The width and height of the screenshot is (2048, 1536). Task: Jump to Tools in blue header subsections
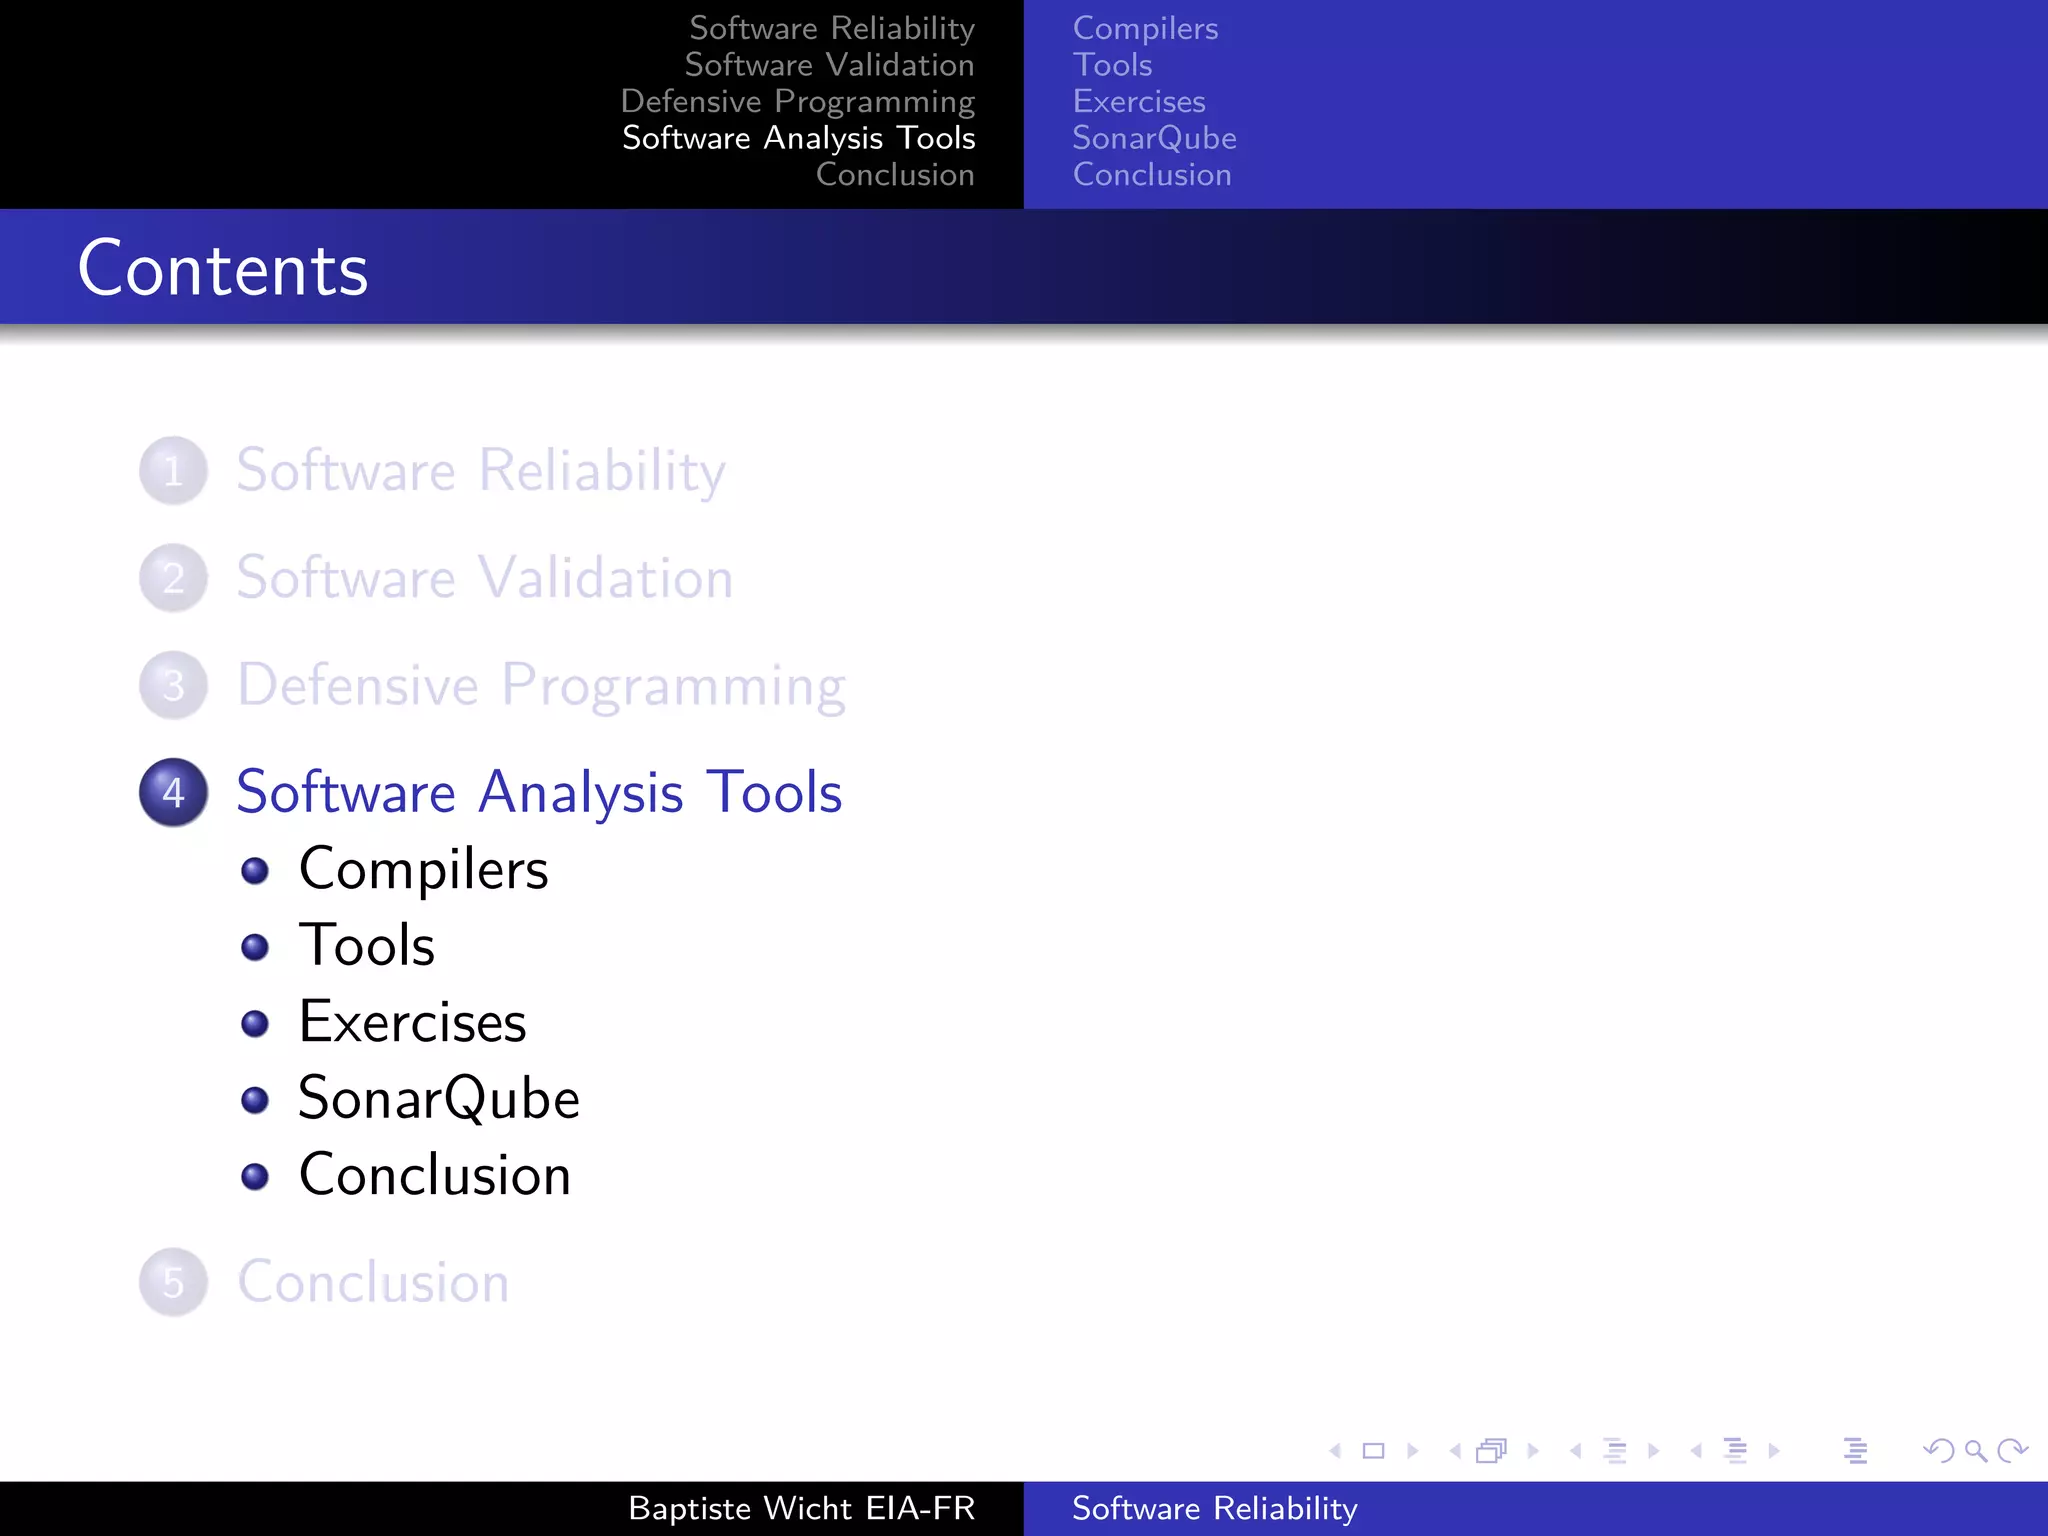(x=1112, y=65)
